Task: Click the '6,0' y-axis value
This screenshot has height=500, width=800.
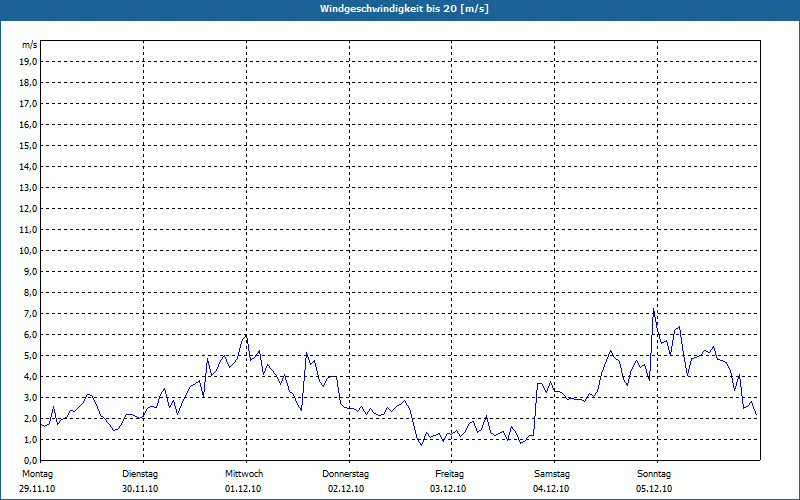Action: 30,335
